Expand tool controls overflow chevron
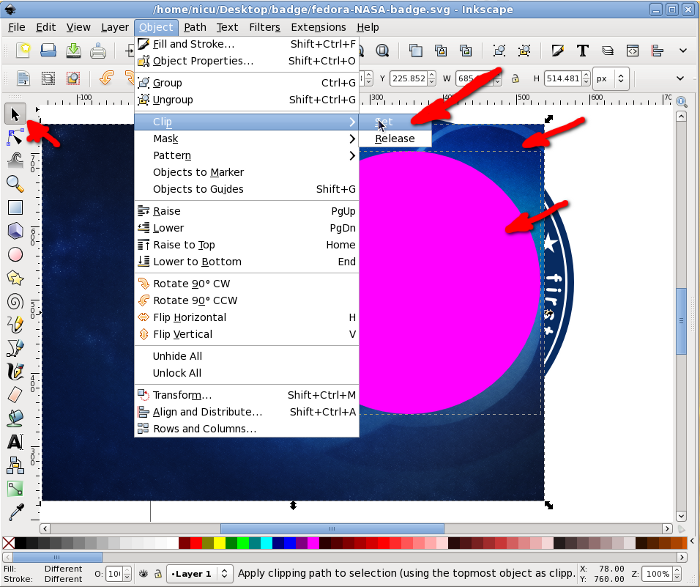700x587 pixels. (680, 79)
